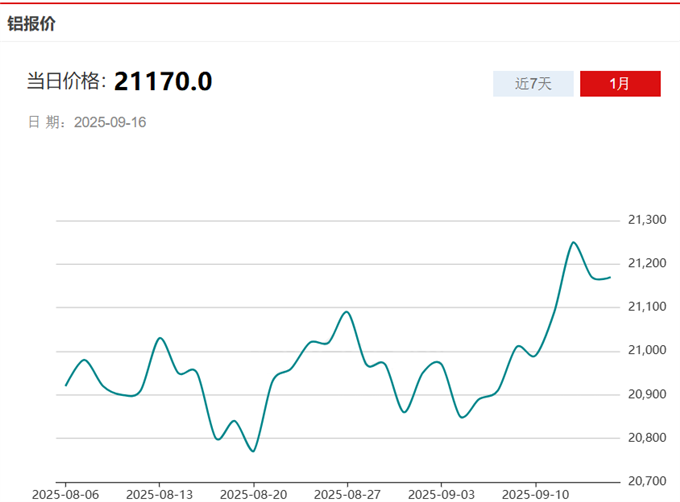The width and height of the screenshot is (680, 502).
Task: Click the highest peak of the price line
Action: point(573,242)
